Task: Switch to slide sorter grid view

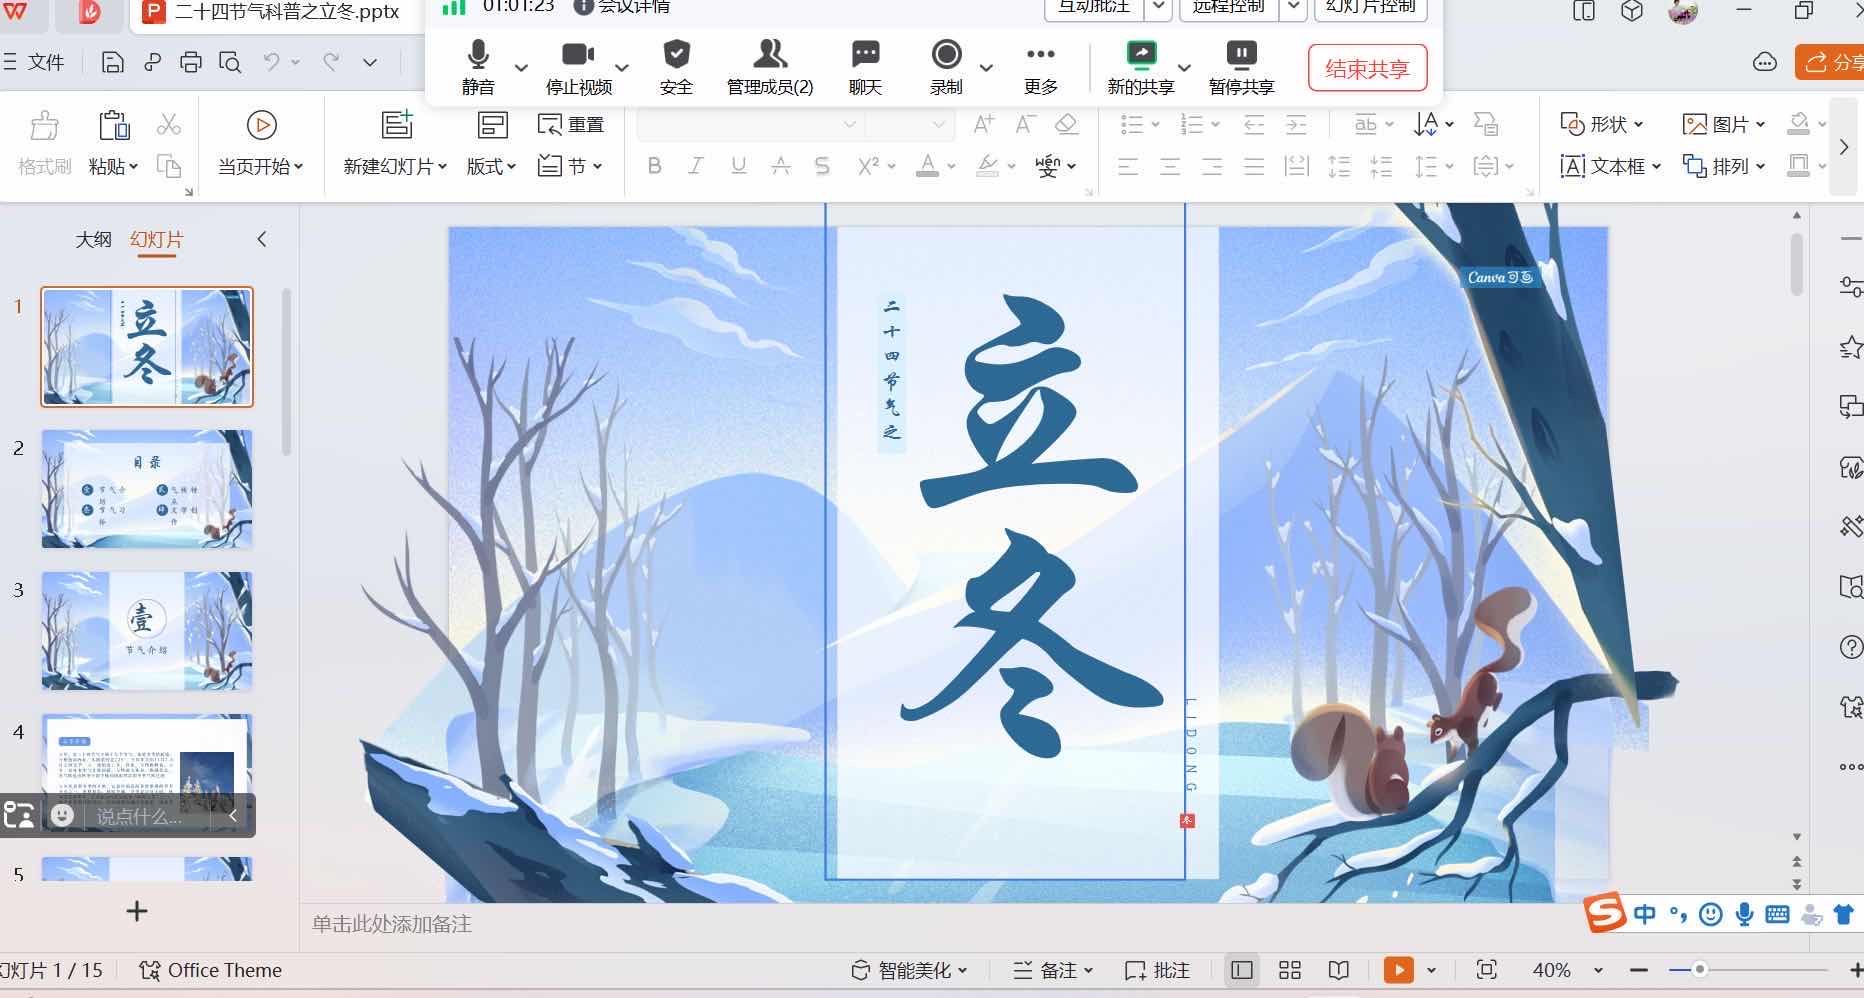Action: tap(1290, 970)
